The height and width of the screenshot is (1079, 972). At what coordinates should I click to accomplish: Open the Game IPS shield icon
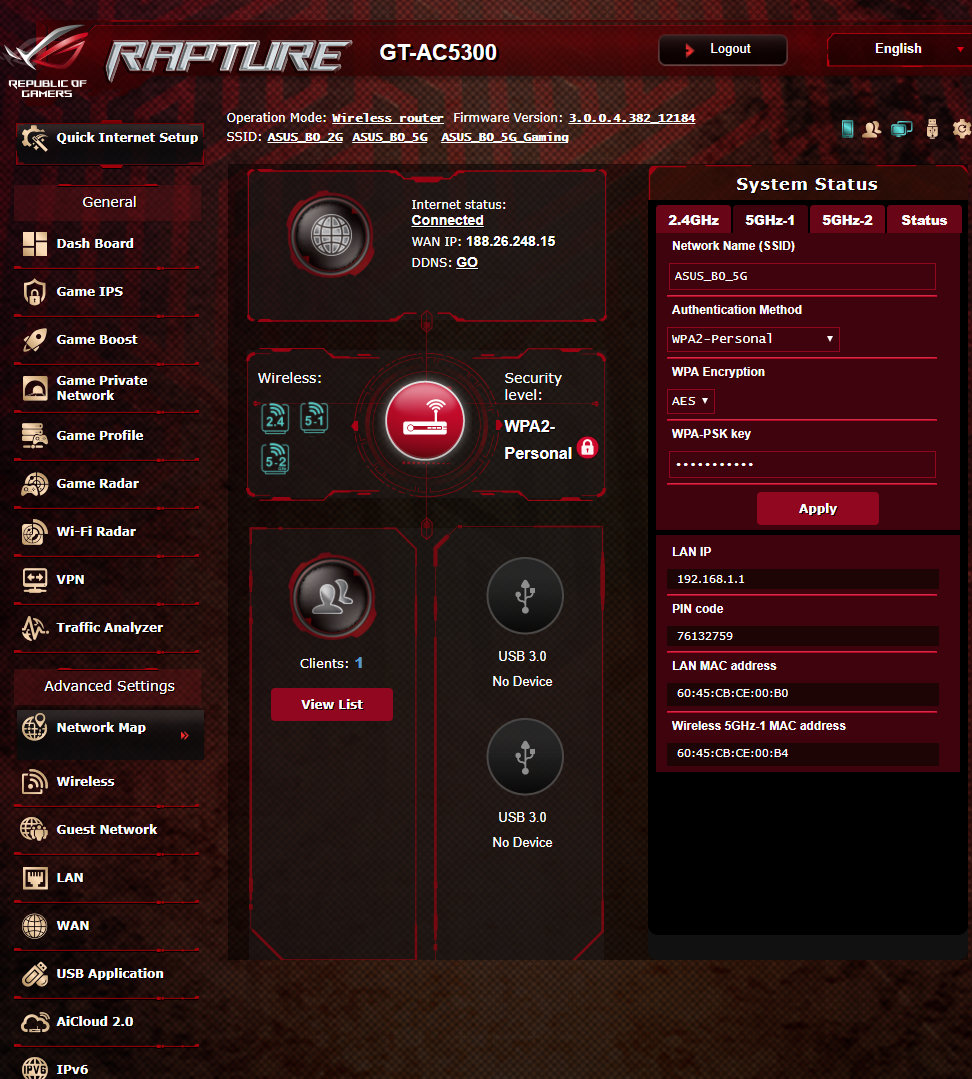(34, 292)
